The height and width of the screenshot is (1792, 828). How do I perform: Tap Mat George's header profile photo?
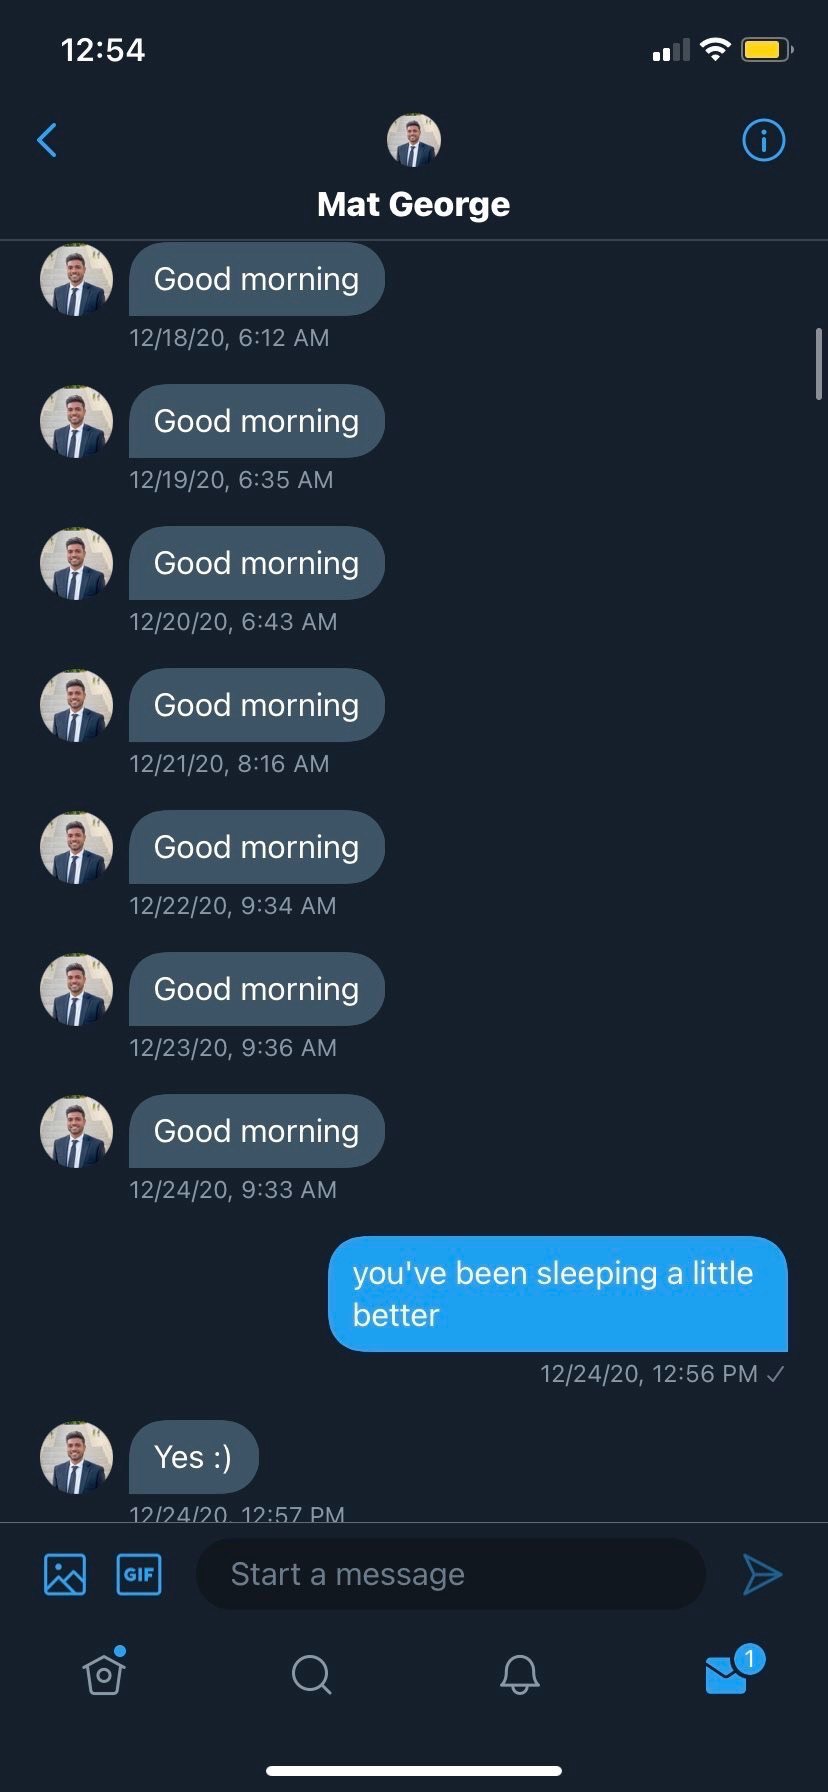tap(413, 140)
